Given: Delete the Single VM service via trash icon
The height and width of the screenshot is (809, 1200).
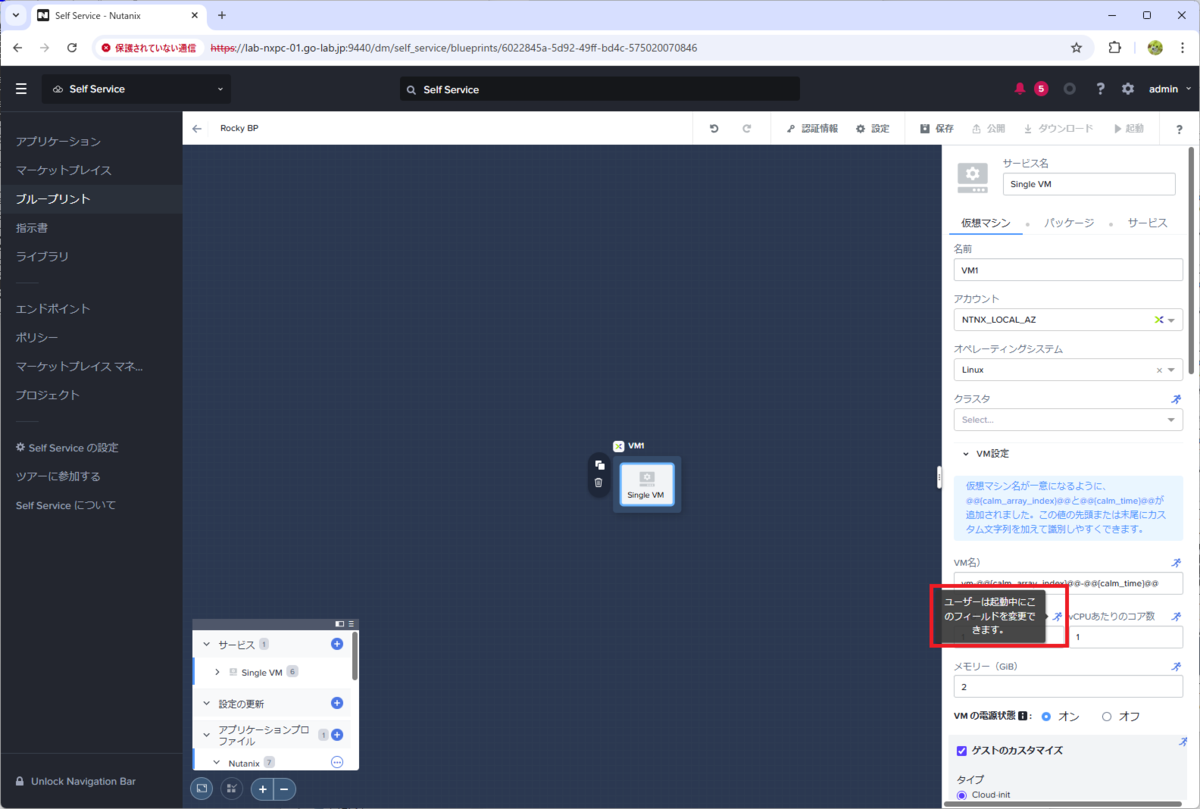Looking at the screenshot, I should 599,482.
